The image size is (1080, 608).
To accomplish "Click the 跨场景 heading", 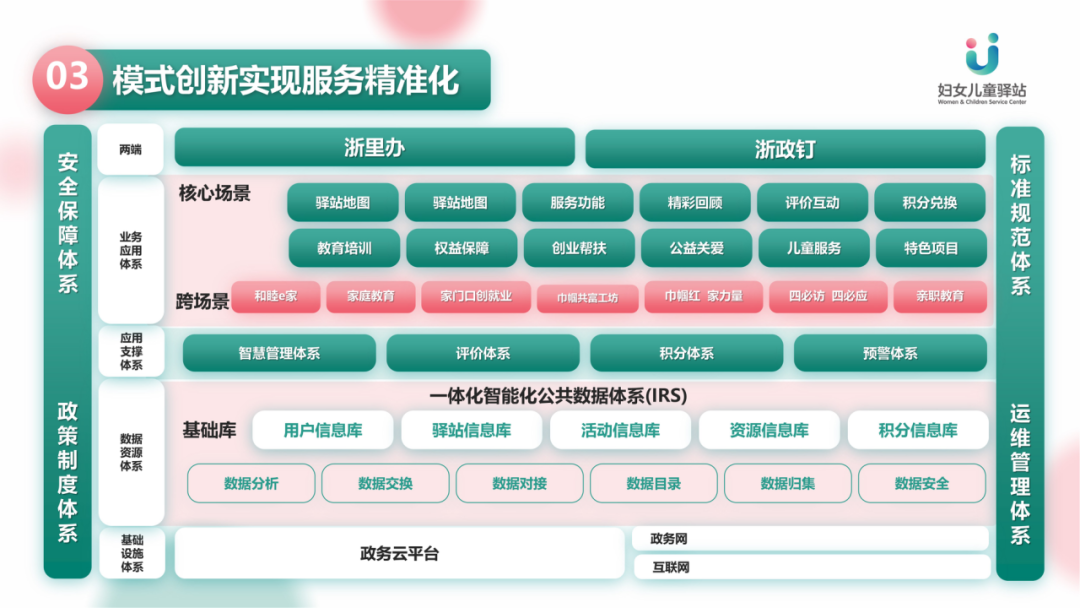I will [x=202, y=302].
